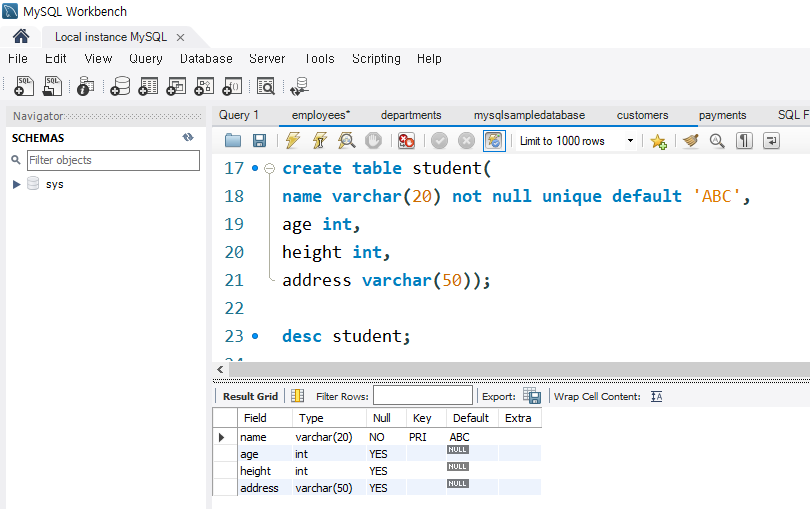Reconnect to DBMS icon

300,86
